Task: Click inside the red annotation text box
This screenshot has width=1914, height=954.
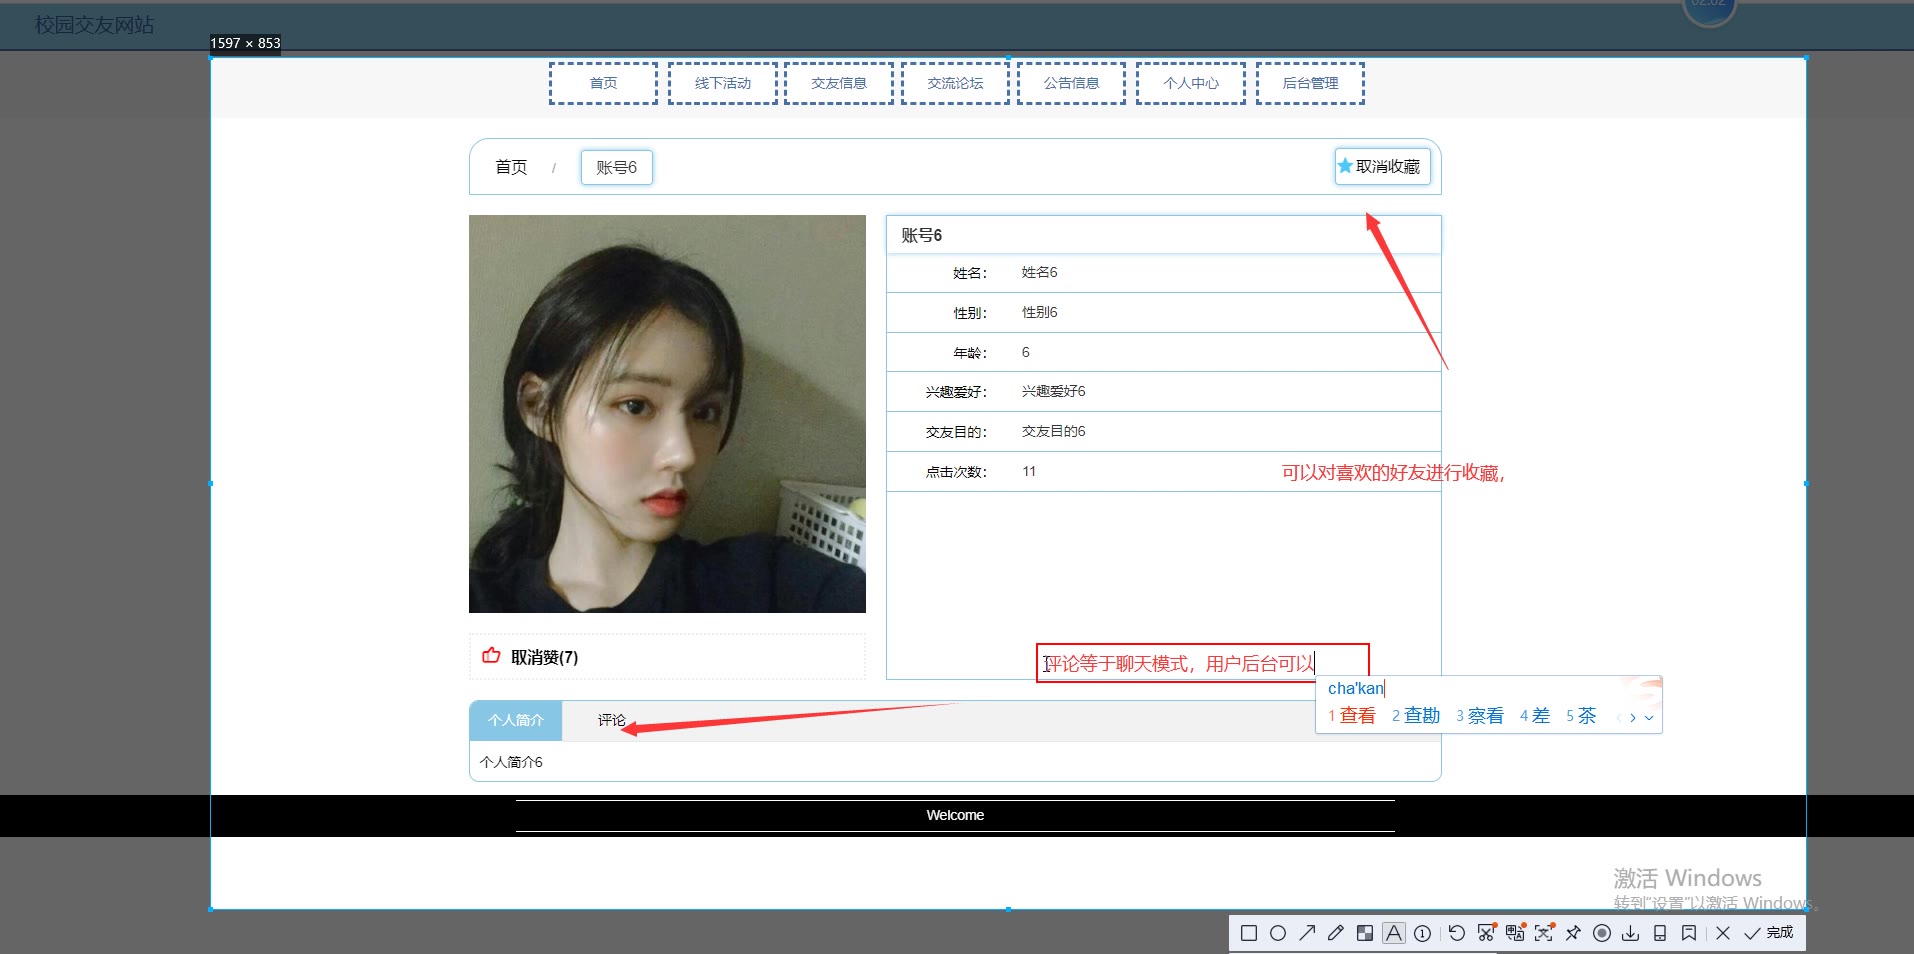Action: pyautogui.click(x=1202, y=663)
